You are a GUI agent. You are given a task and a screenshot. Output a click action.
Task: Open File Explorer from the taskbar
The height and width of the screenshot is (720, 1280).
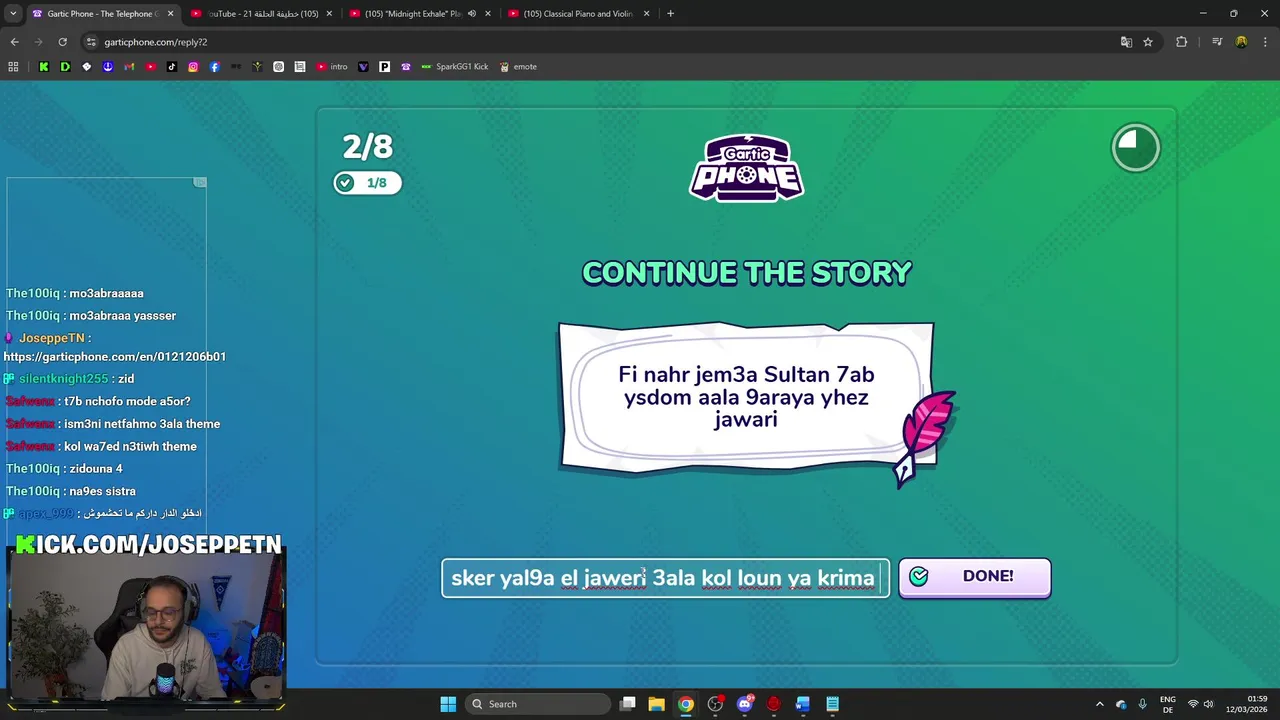point(656,704)
